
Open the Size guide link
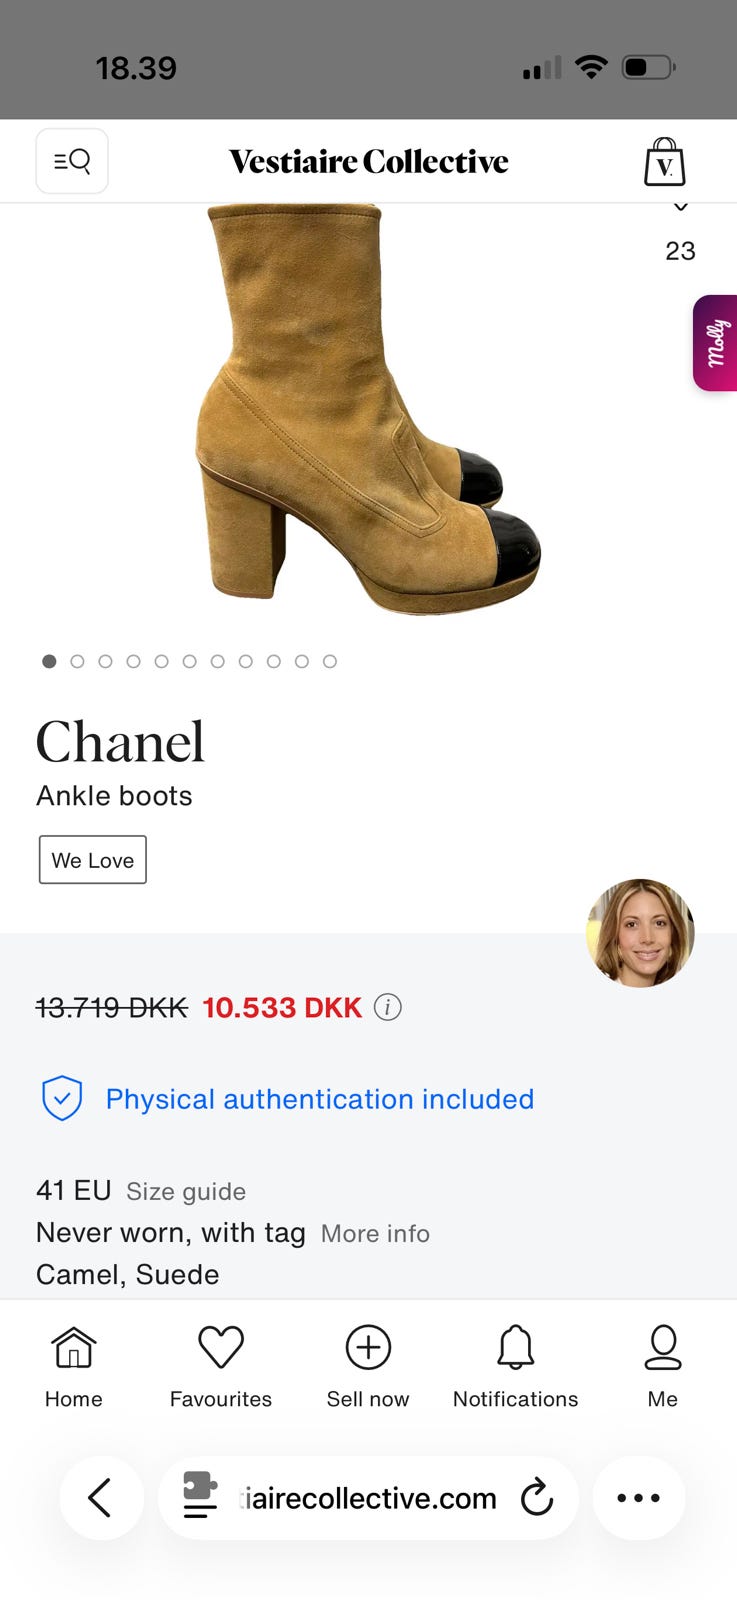pyautogui.click(x=186, y=1191)
